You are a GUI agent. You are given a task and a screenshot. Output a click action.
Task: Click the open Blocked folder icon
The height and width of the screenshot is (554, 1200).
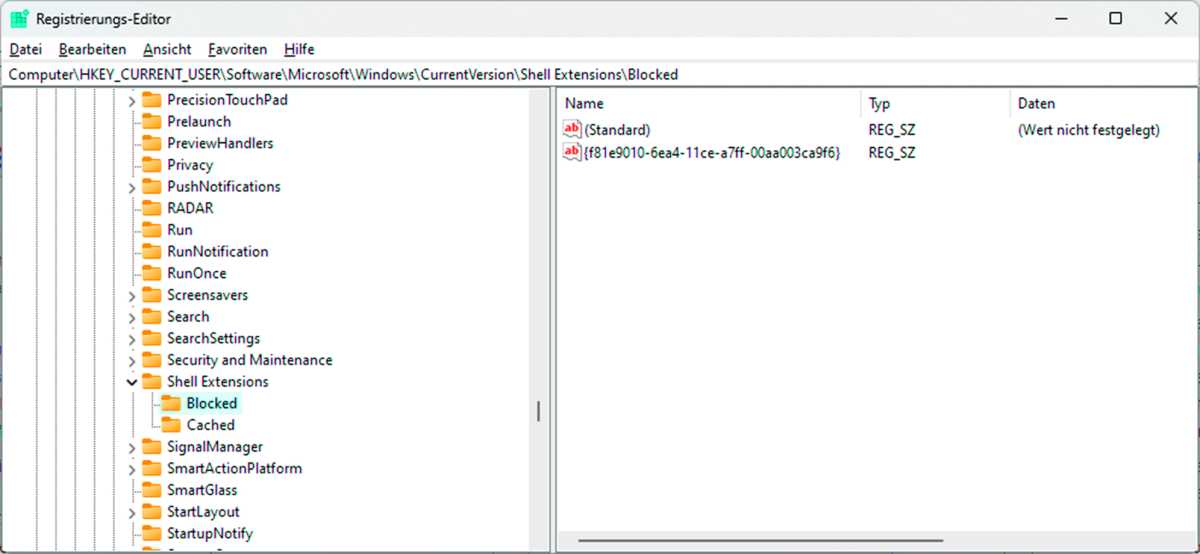171,403
